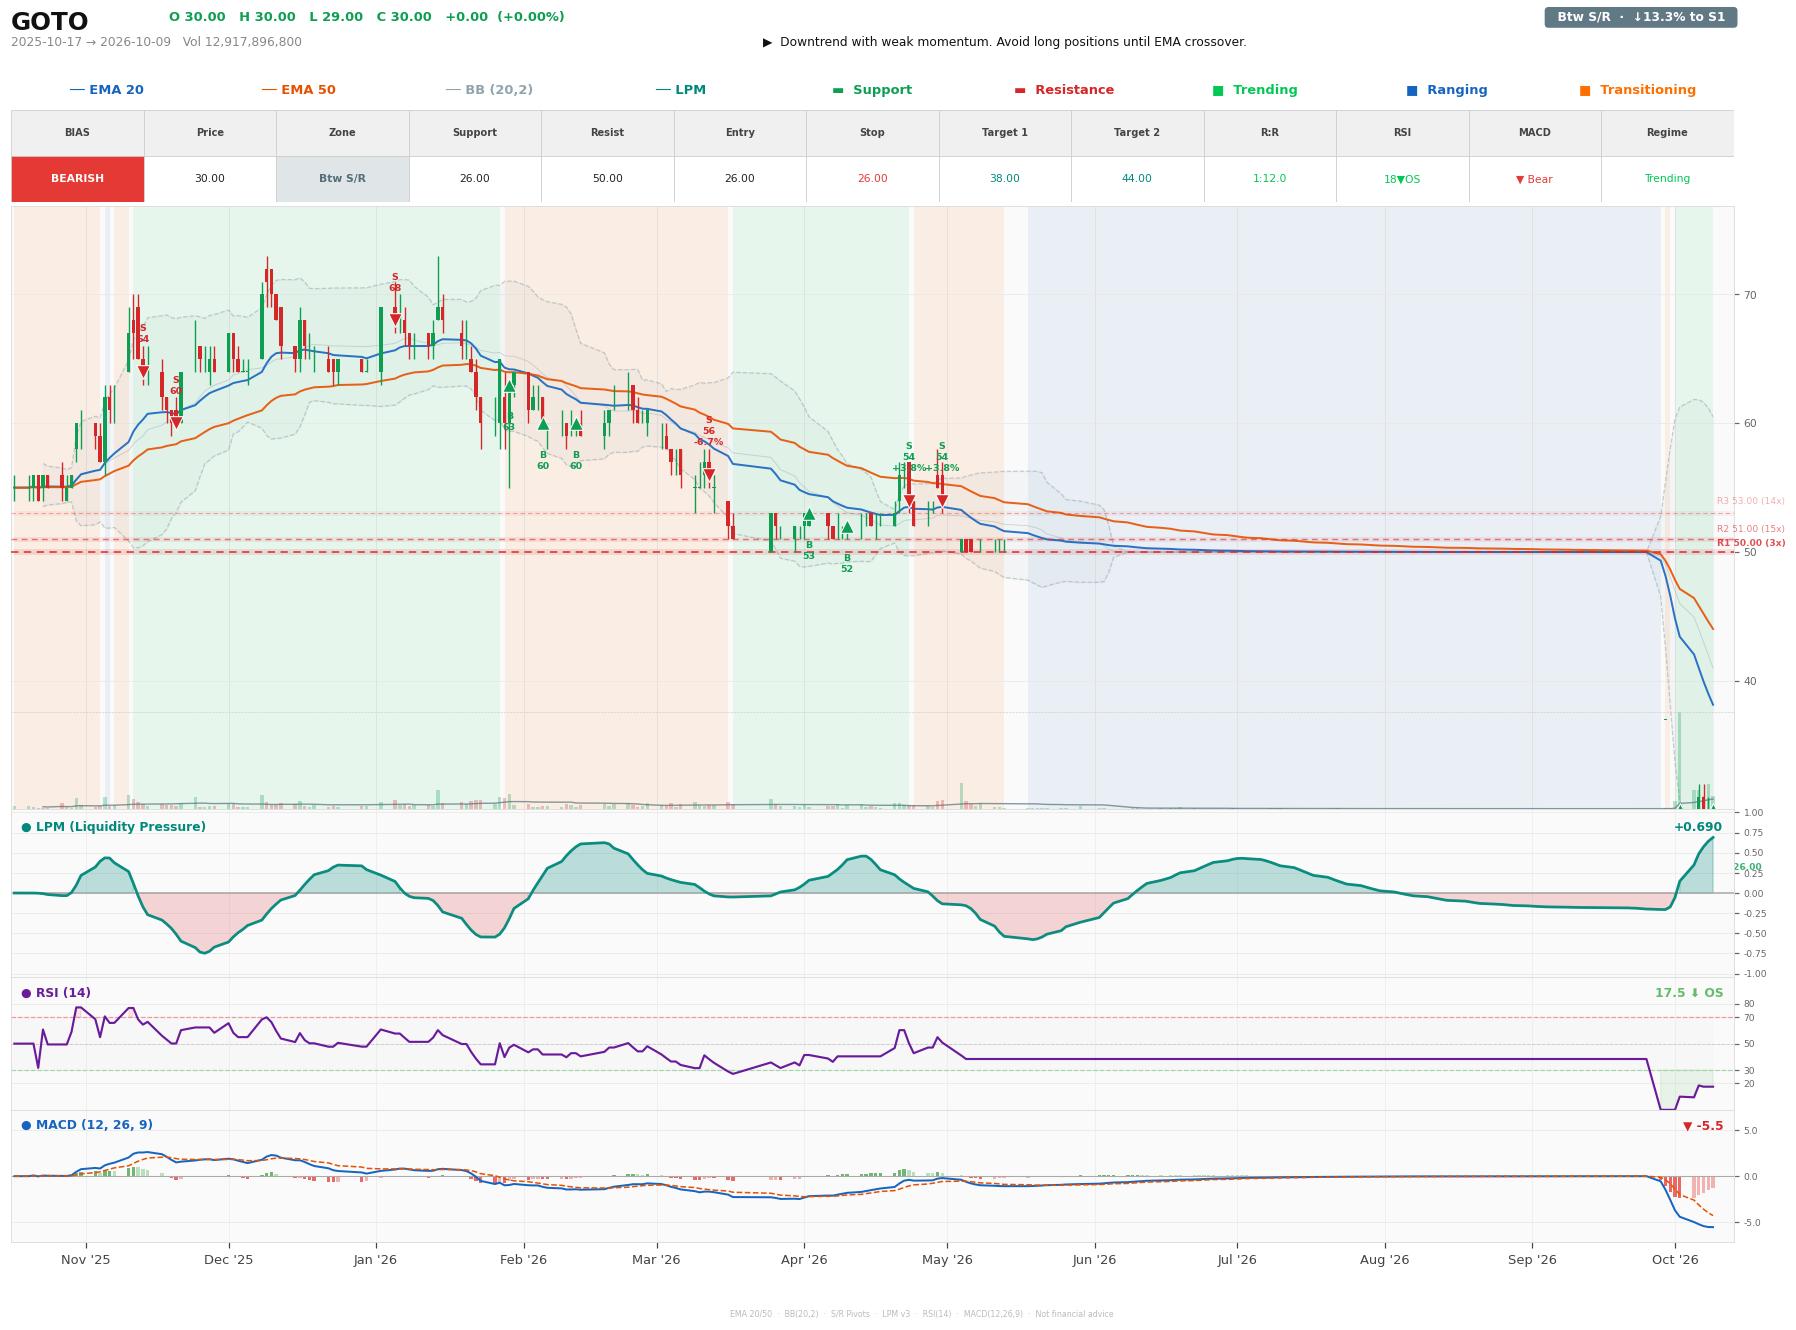
Task: Click the MACD Bear table cell
Action: click(1535, 179)
